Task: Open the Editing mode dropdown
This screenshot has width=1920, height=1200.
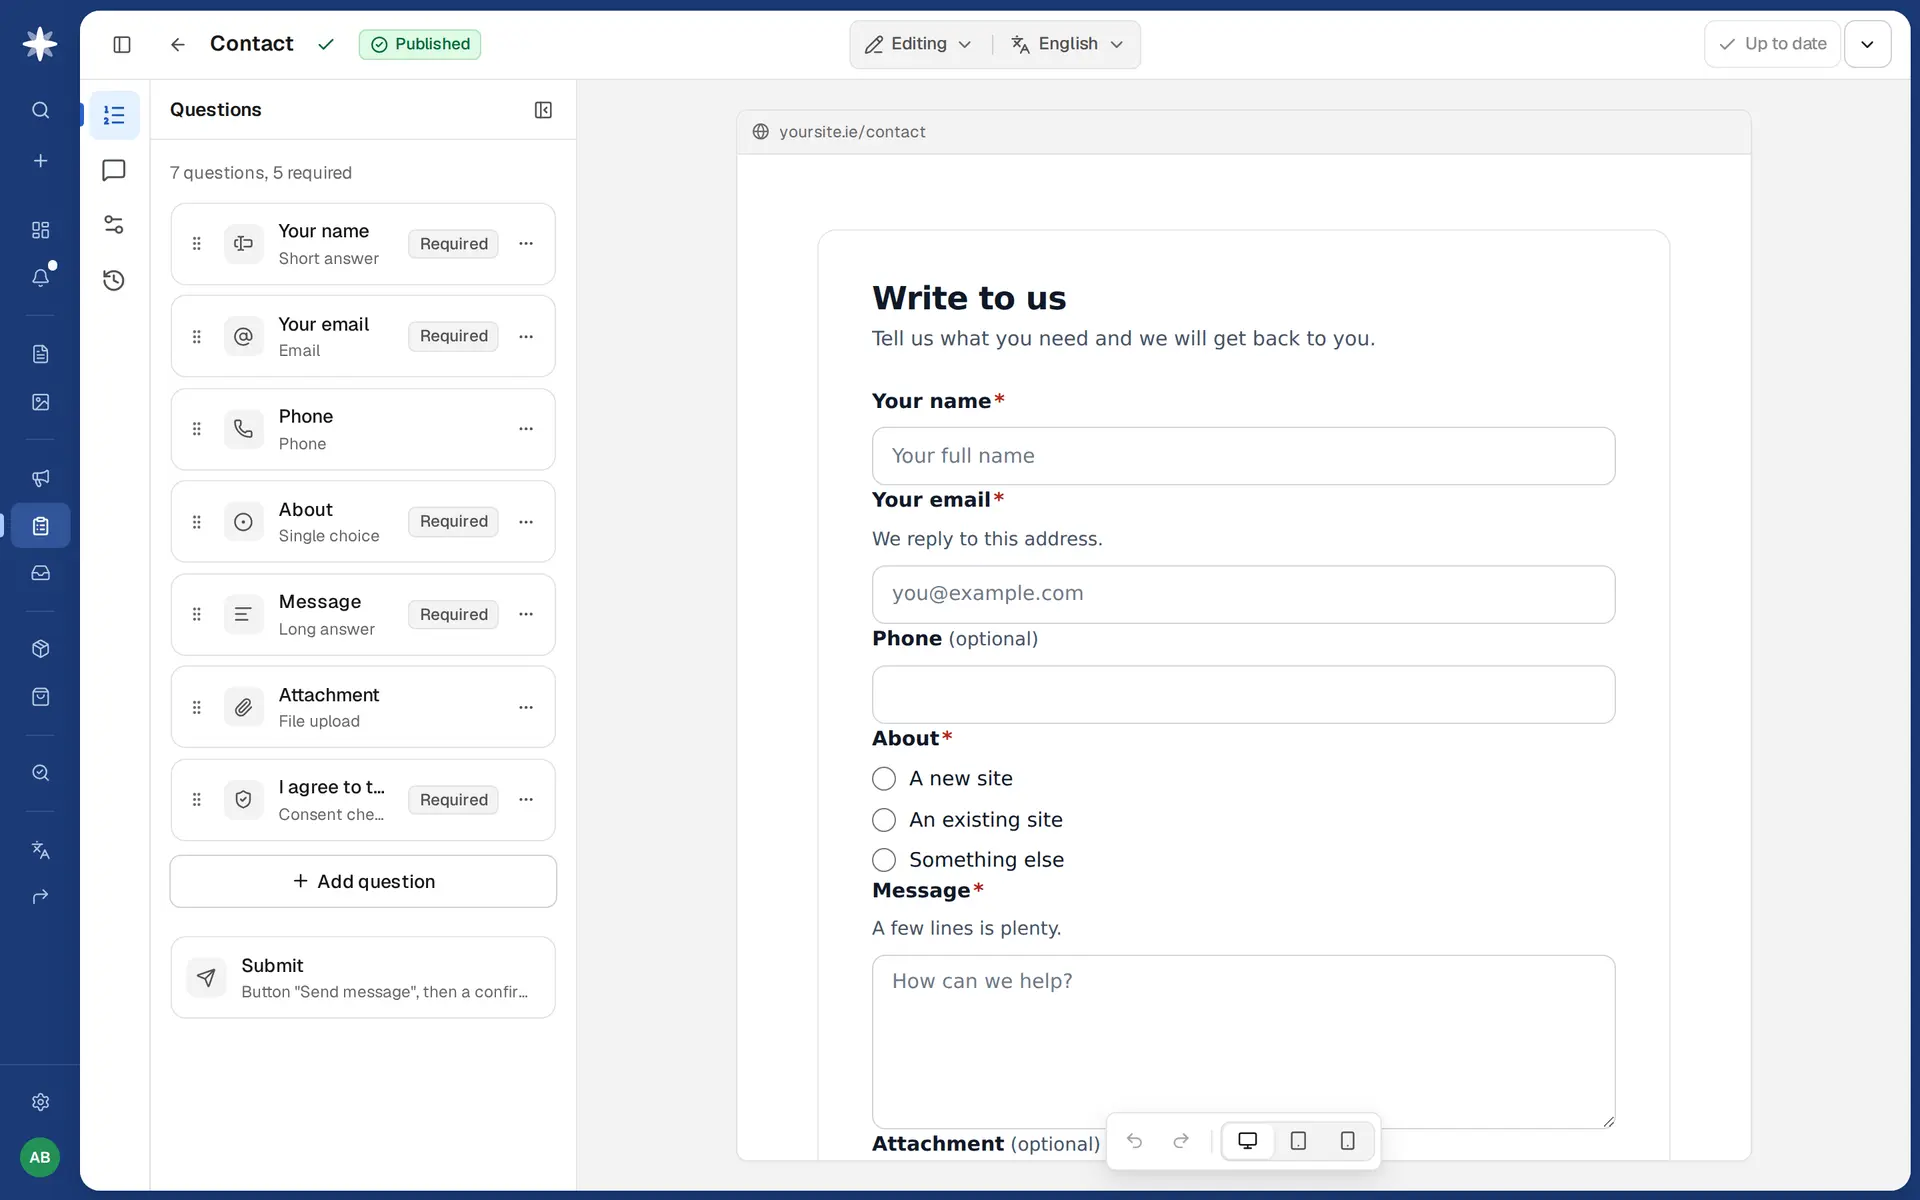Action: [x=918, y=44]
